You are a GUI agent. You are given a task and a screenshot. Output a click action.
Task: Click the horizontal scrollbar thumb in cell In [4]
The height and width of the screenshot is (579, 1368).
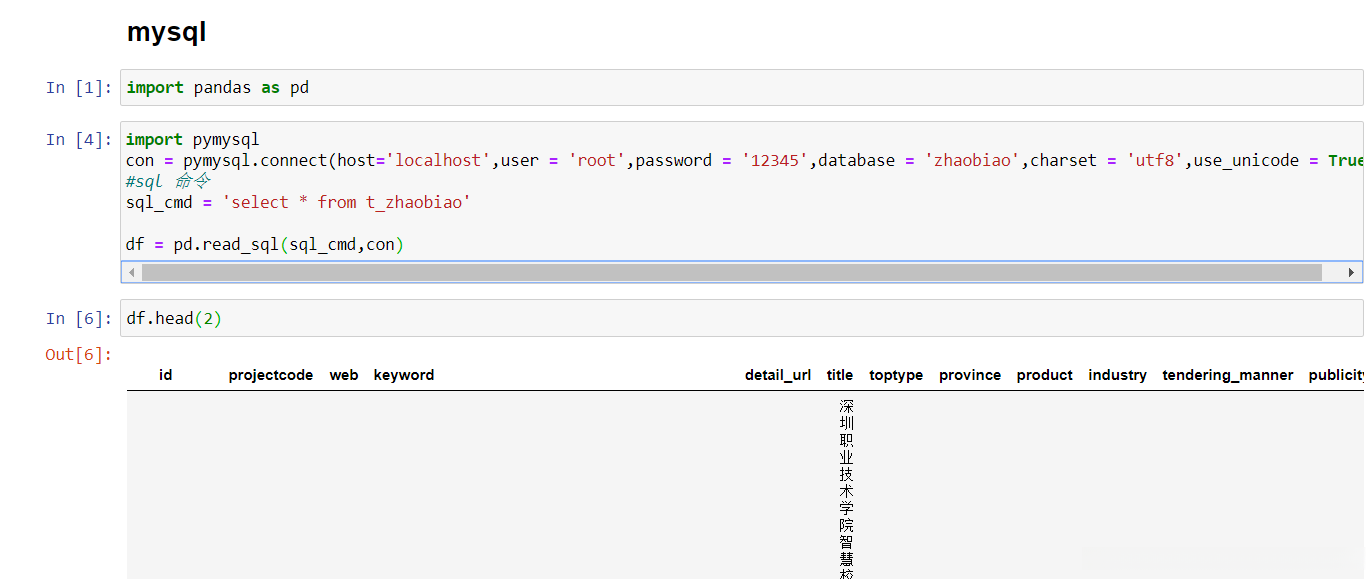(x=730, y=272)
